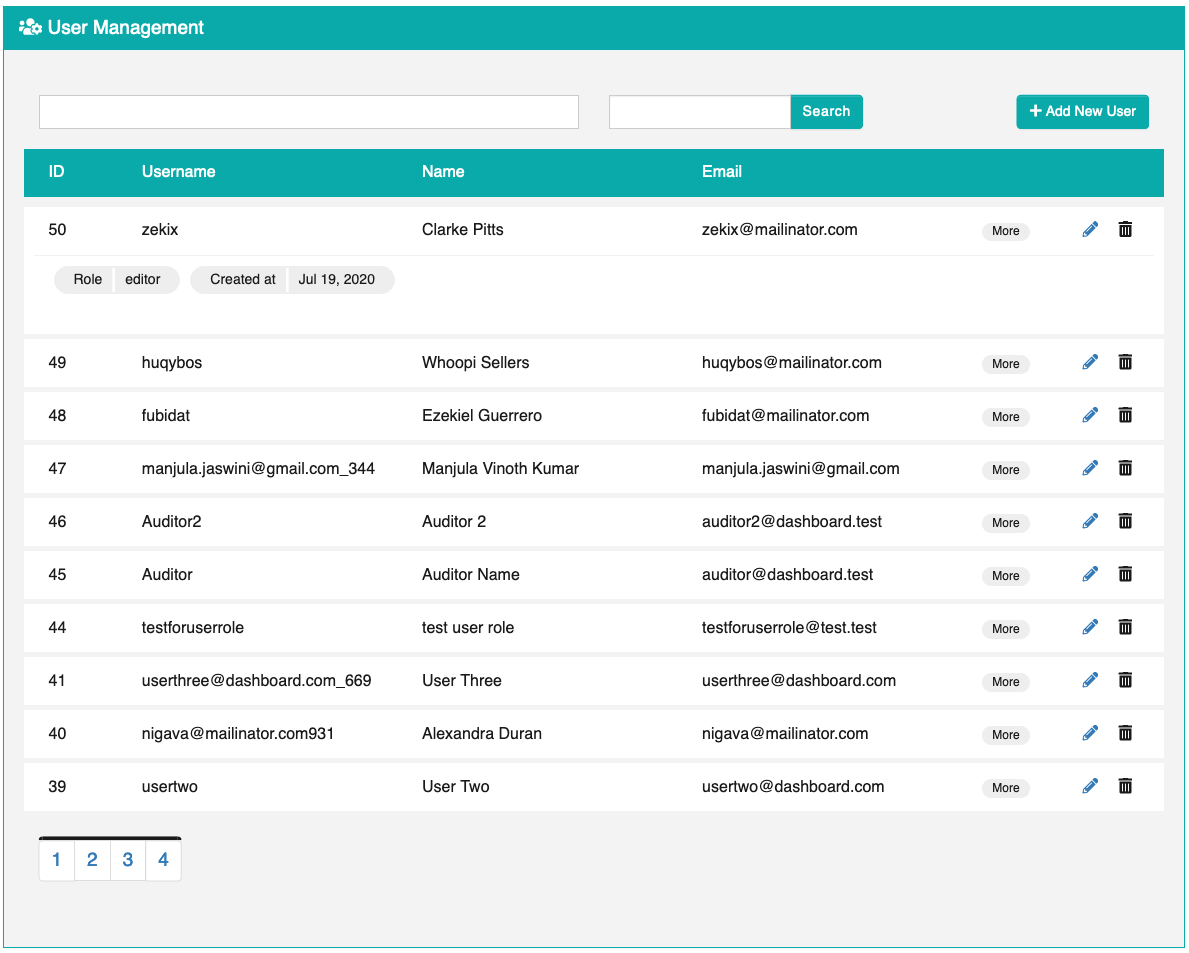Show More for User Three

pyautogui.click(x=1005, y=682)
